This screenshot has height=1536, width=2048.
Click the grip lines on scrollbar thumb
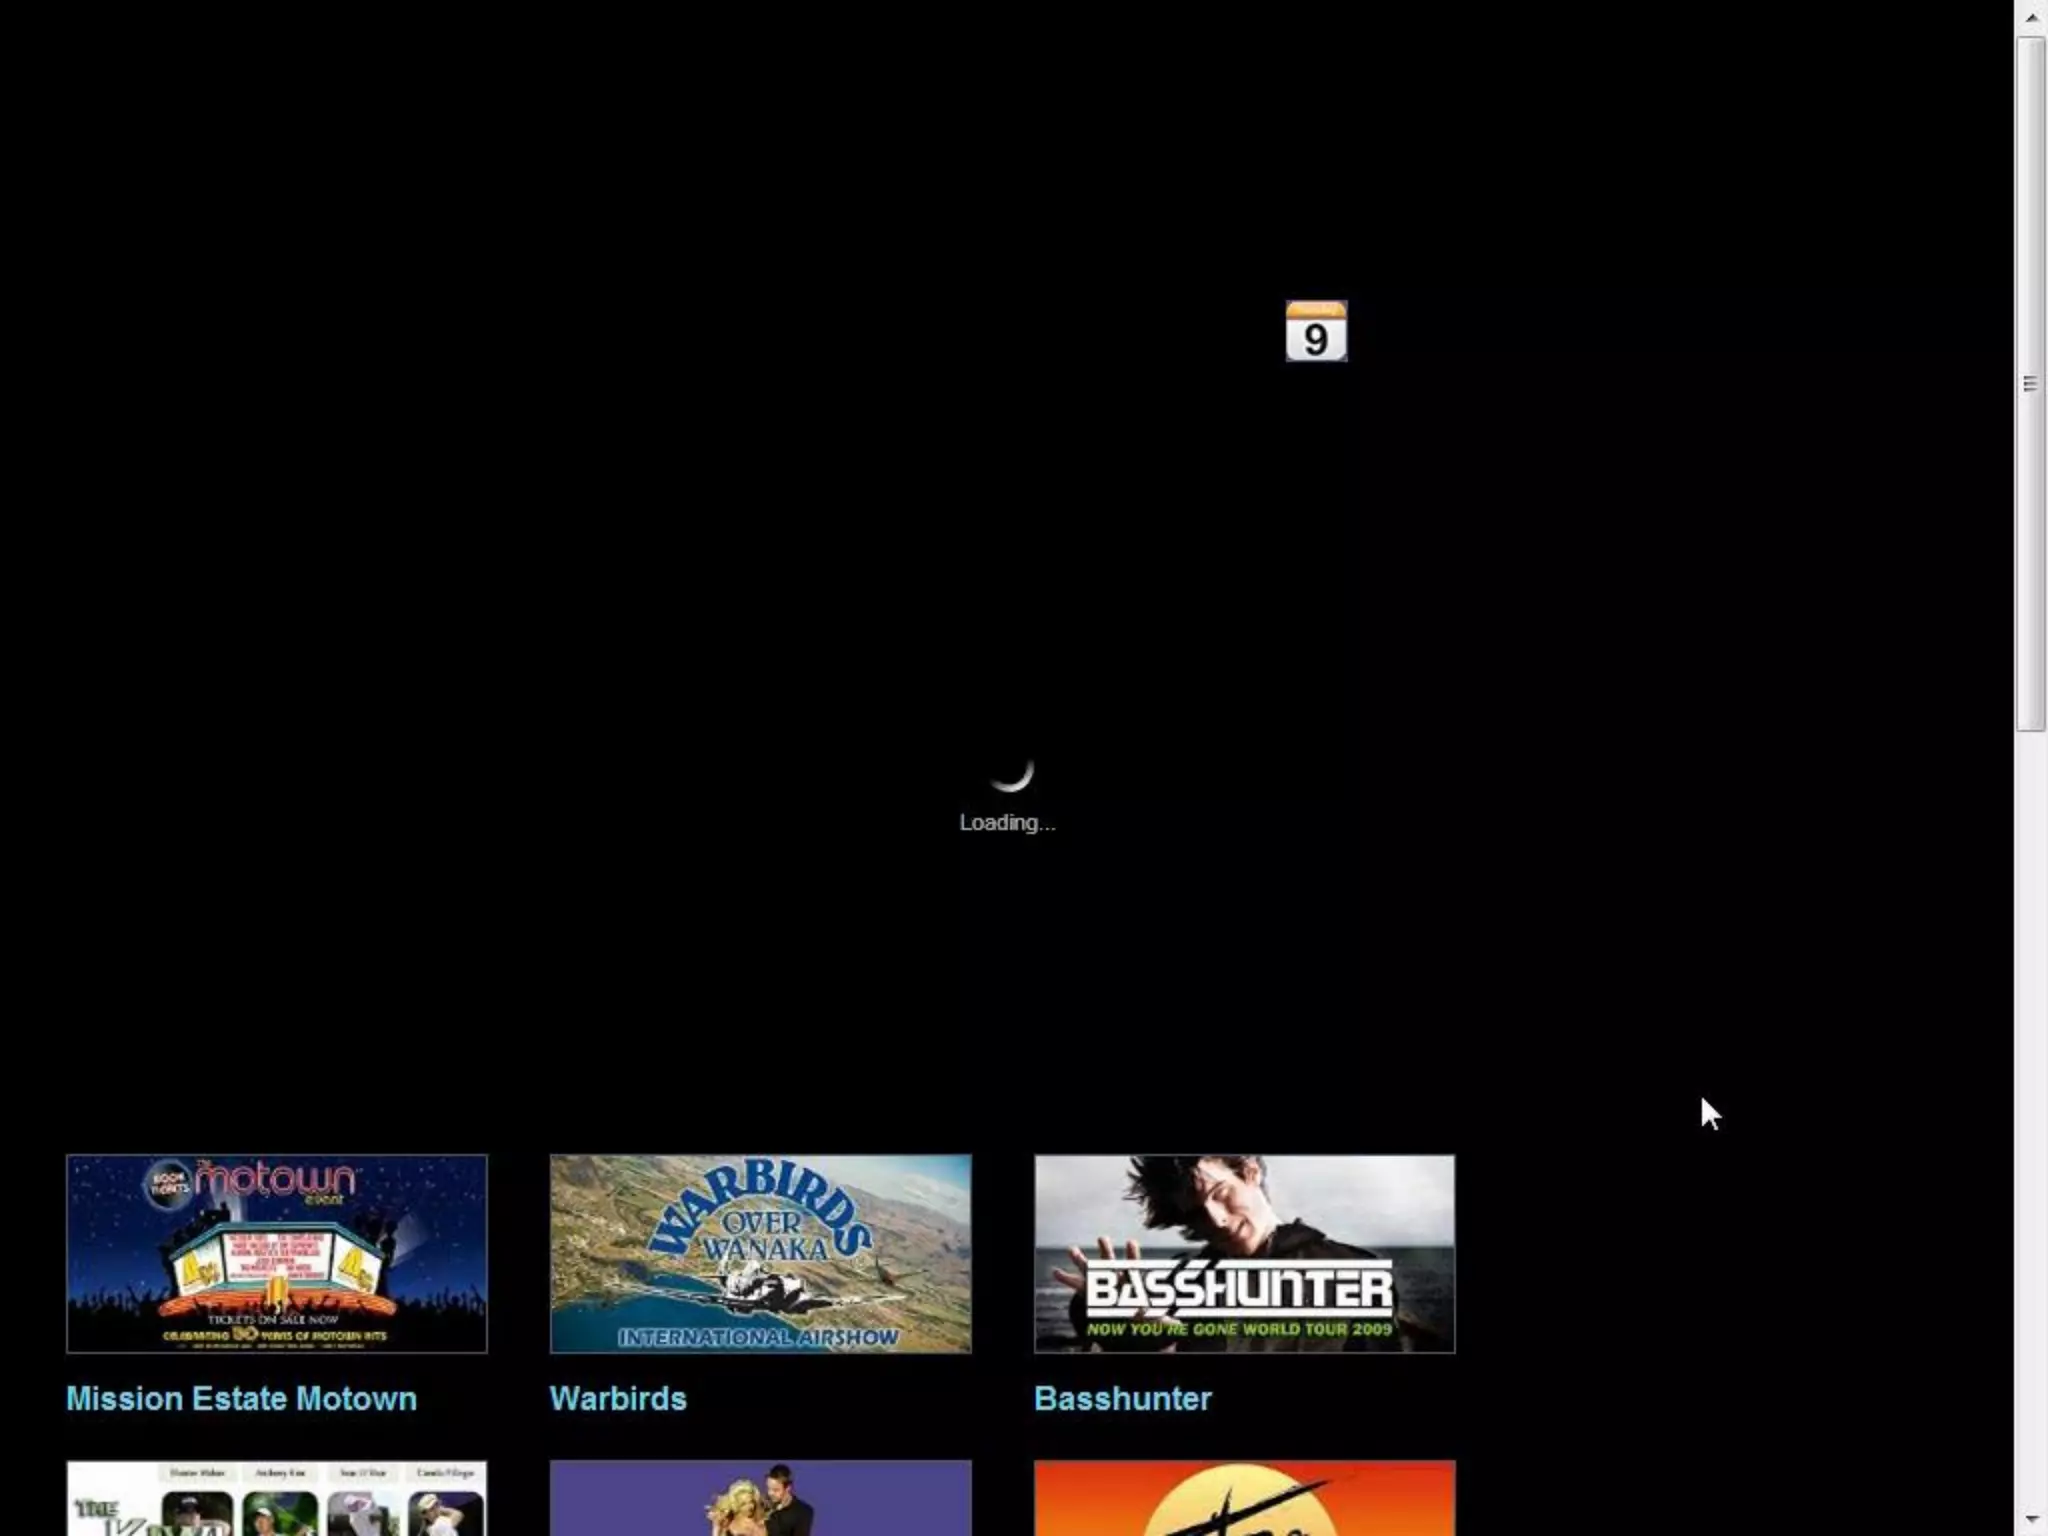[x=2031, y=384]
